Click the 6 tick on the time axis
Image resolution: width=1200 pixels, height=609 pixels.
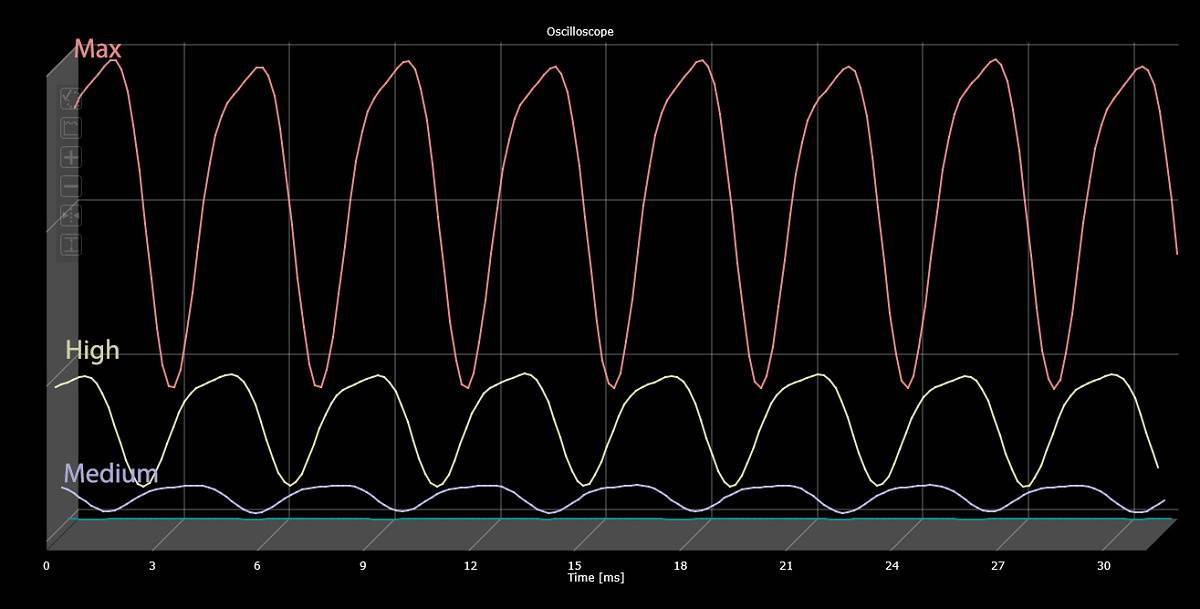pos(257,566)
